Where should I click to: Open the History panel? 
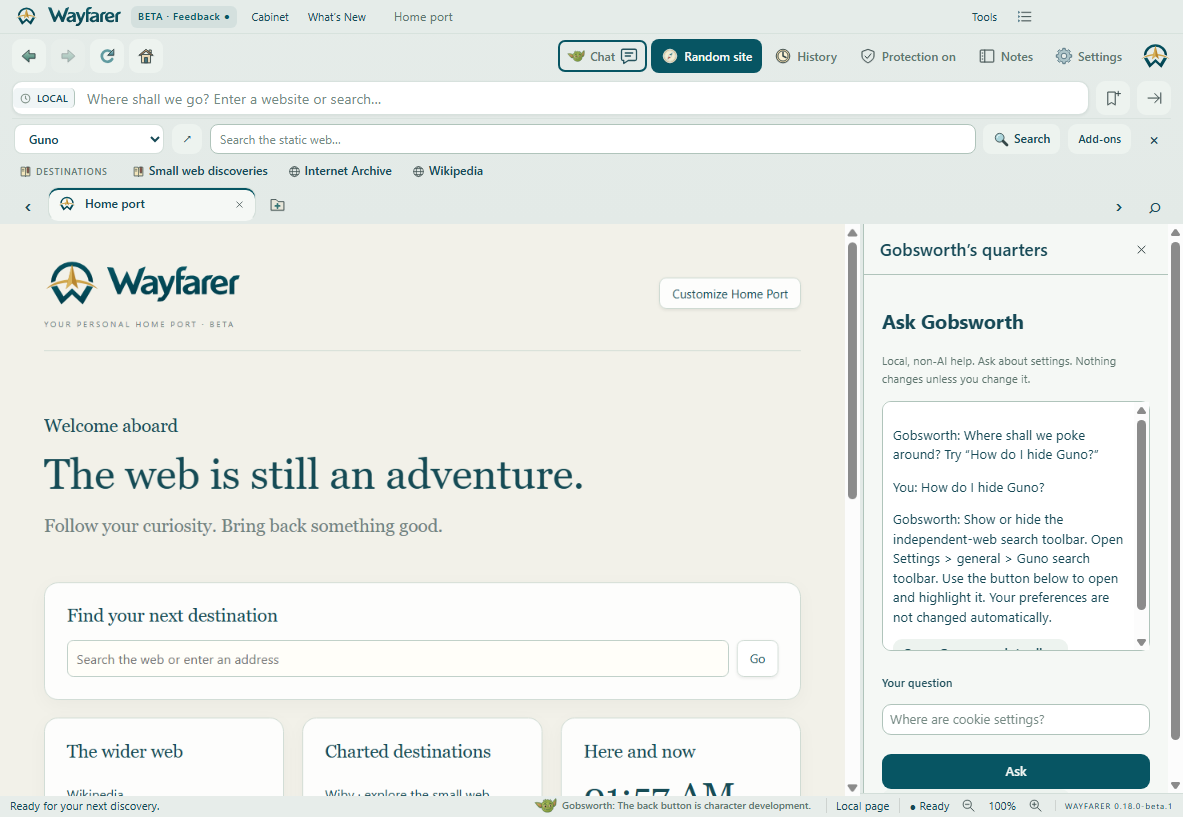pos(807,57)
